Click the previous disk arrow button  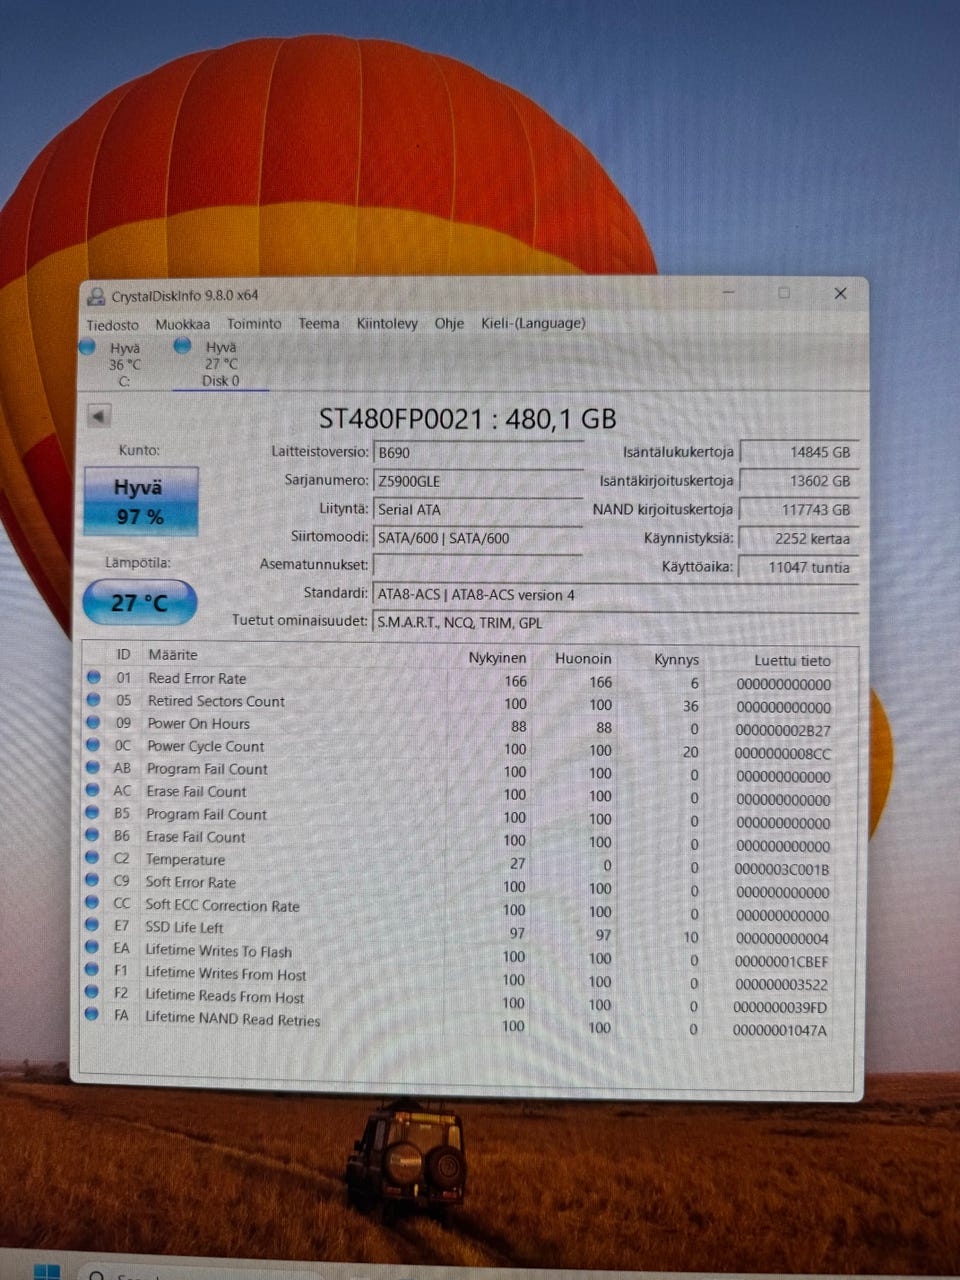98,416
